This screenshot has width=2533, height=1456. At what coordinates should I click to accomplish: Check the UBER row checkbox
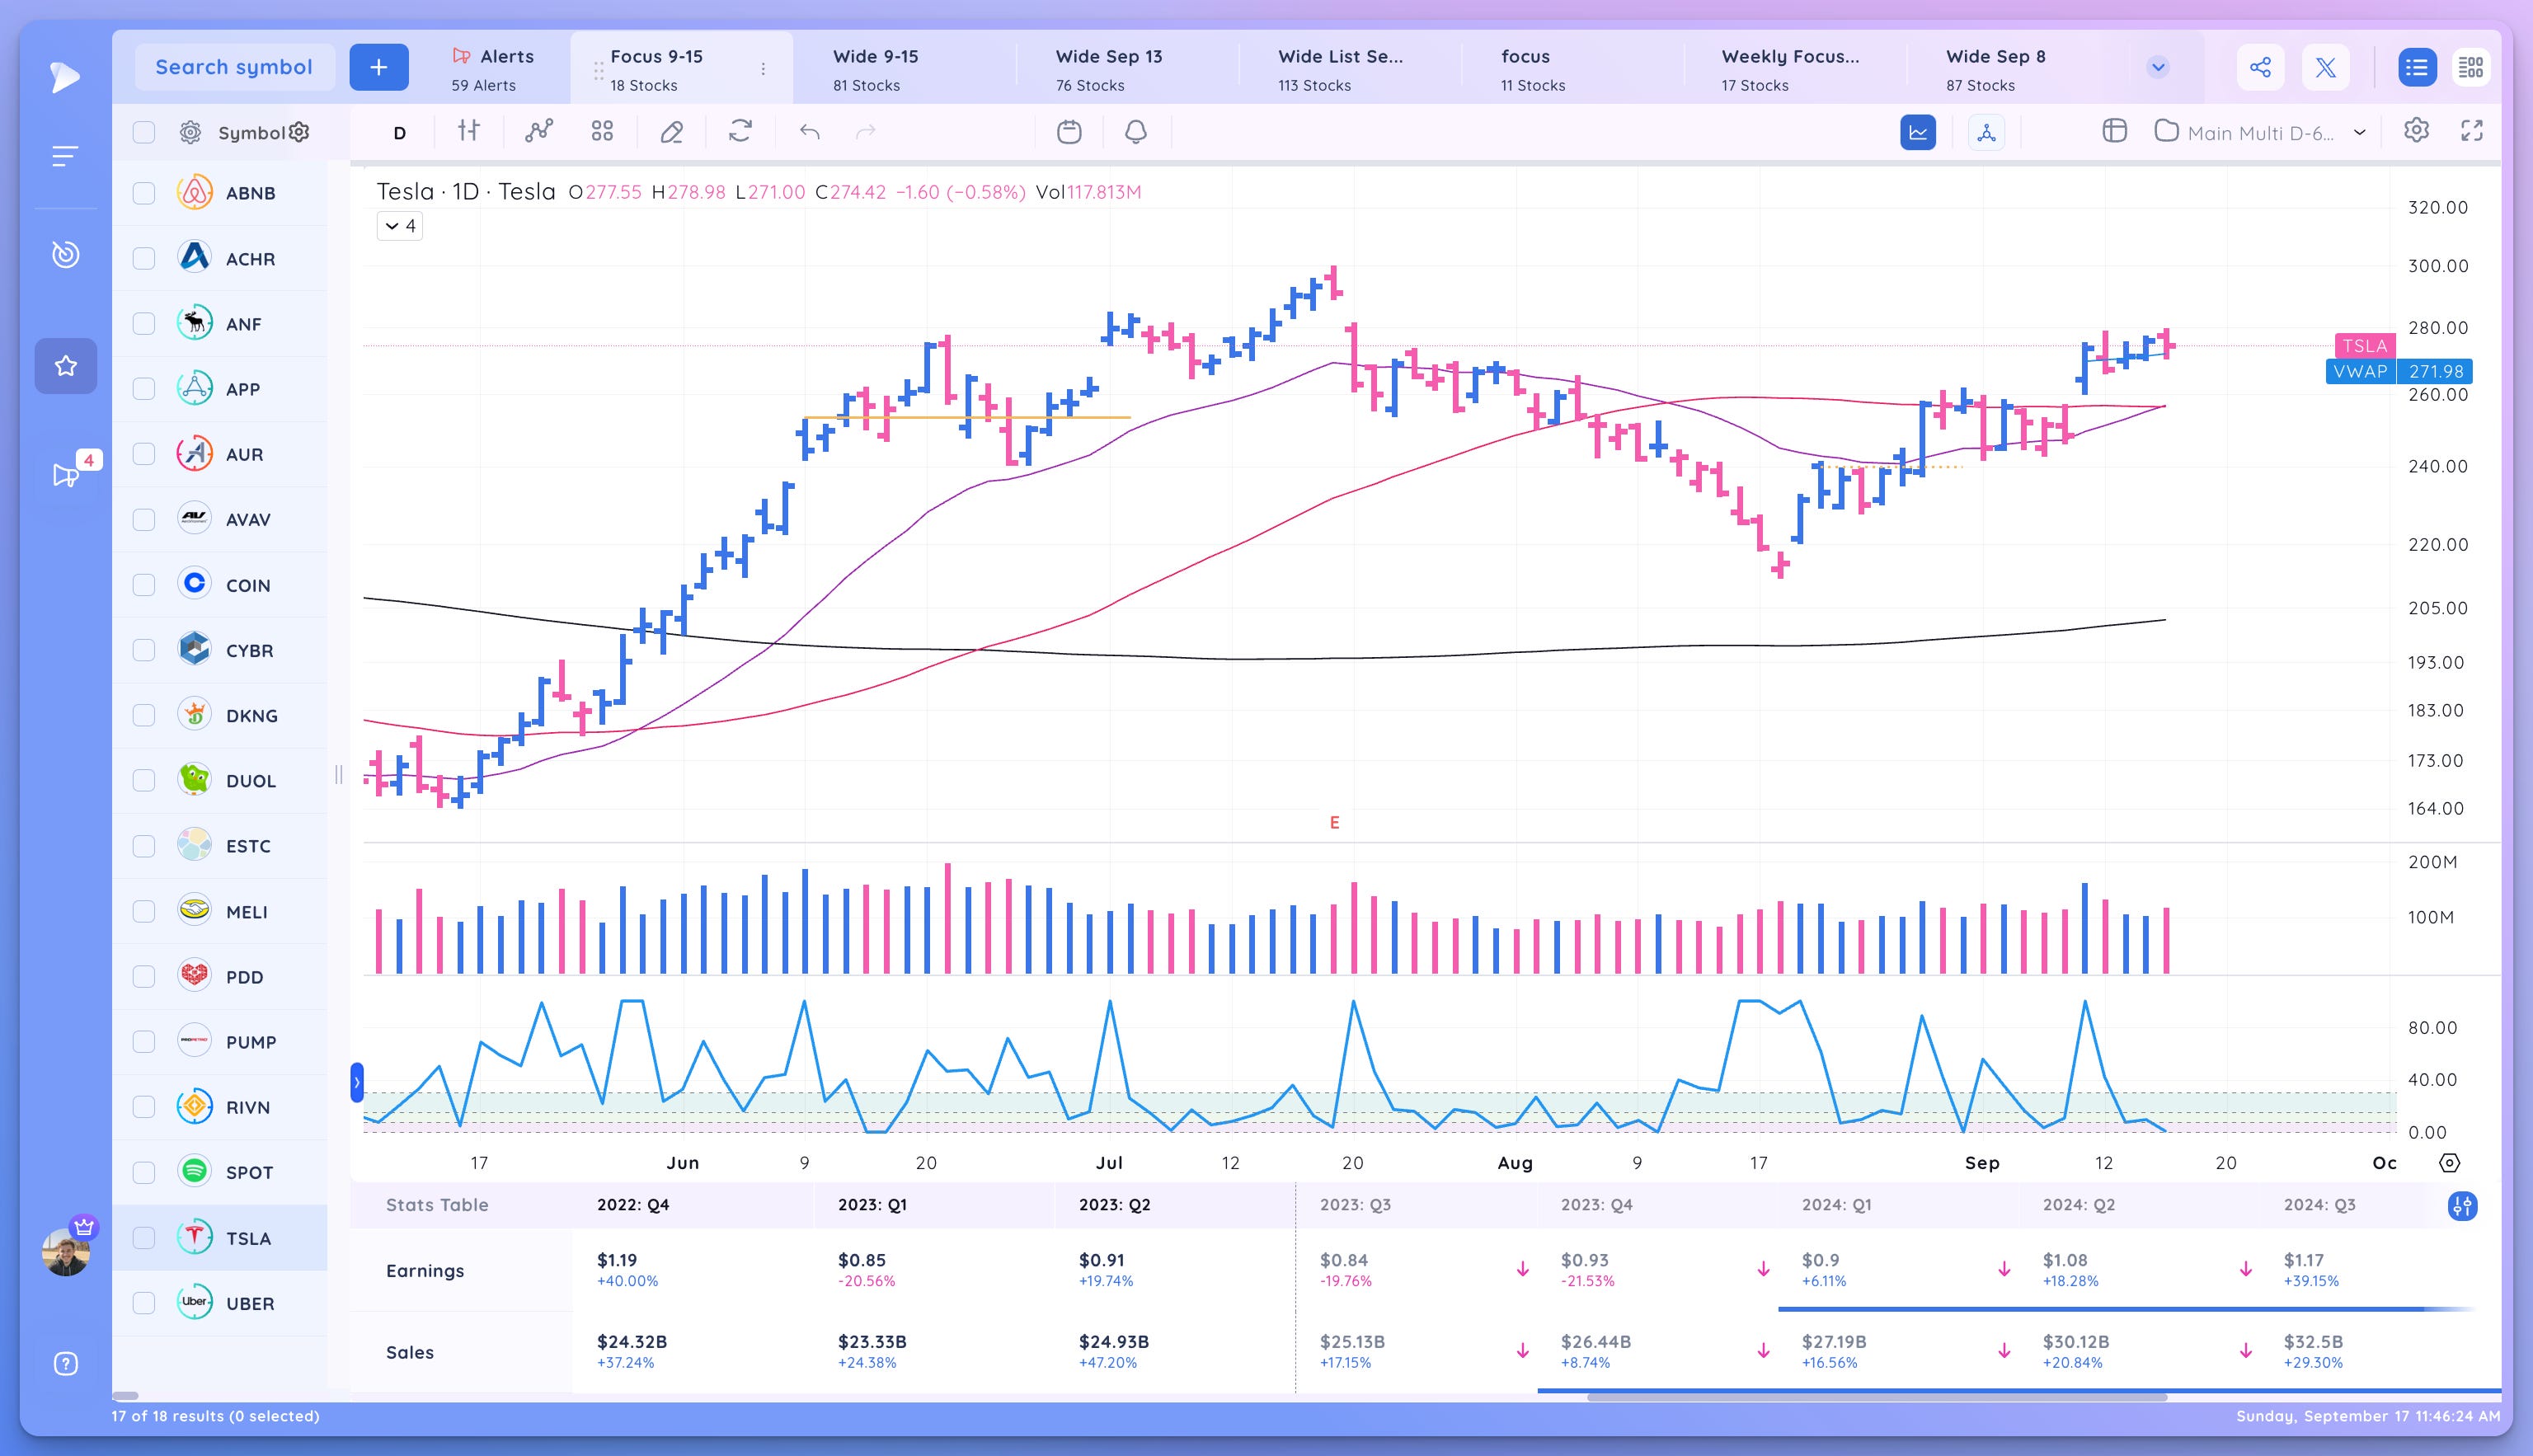coord(144,1303)
